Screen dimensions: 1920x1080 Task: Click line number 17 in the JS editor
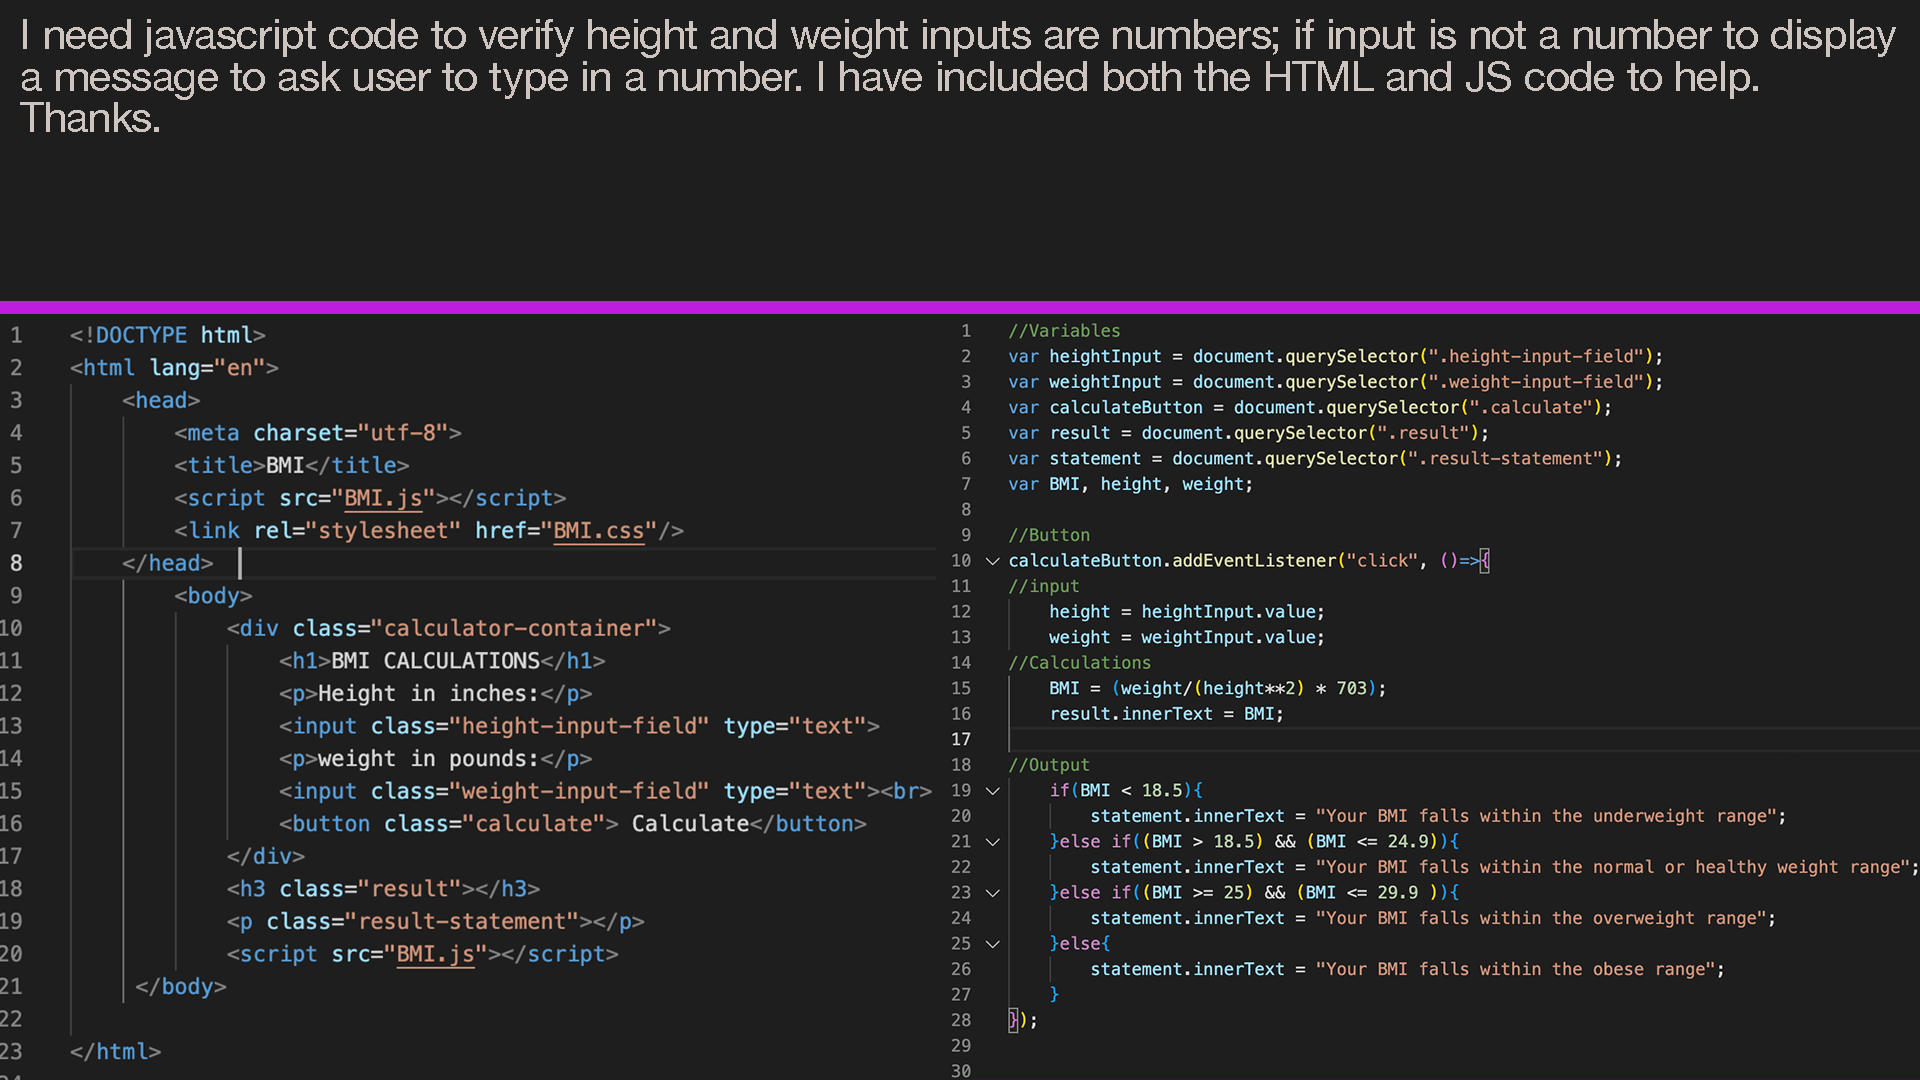click(961, 739)
